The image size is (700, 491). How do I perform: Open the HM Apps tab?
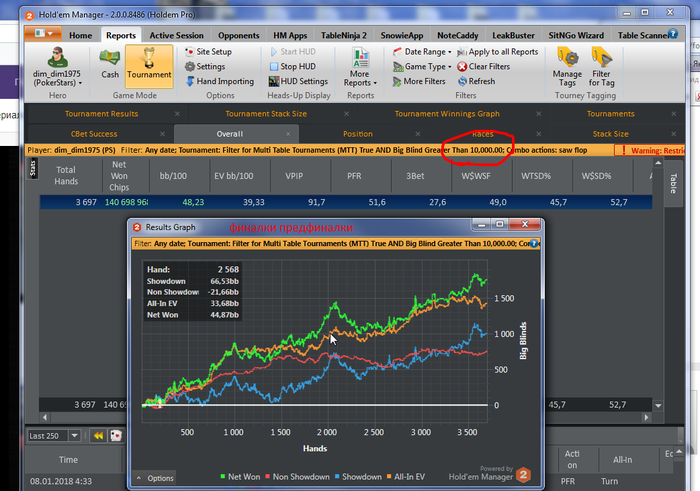(x=290, y=35)
